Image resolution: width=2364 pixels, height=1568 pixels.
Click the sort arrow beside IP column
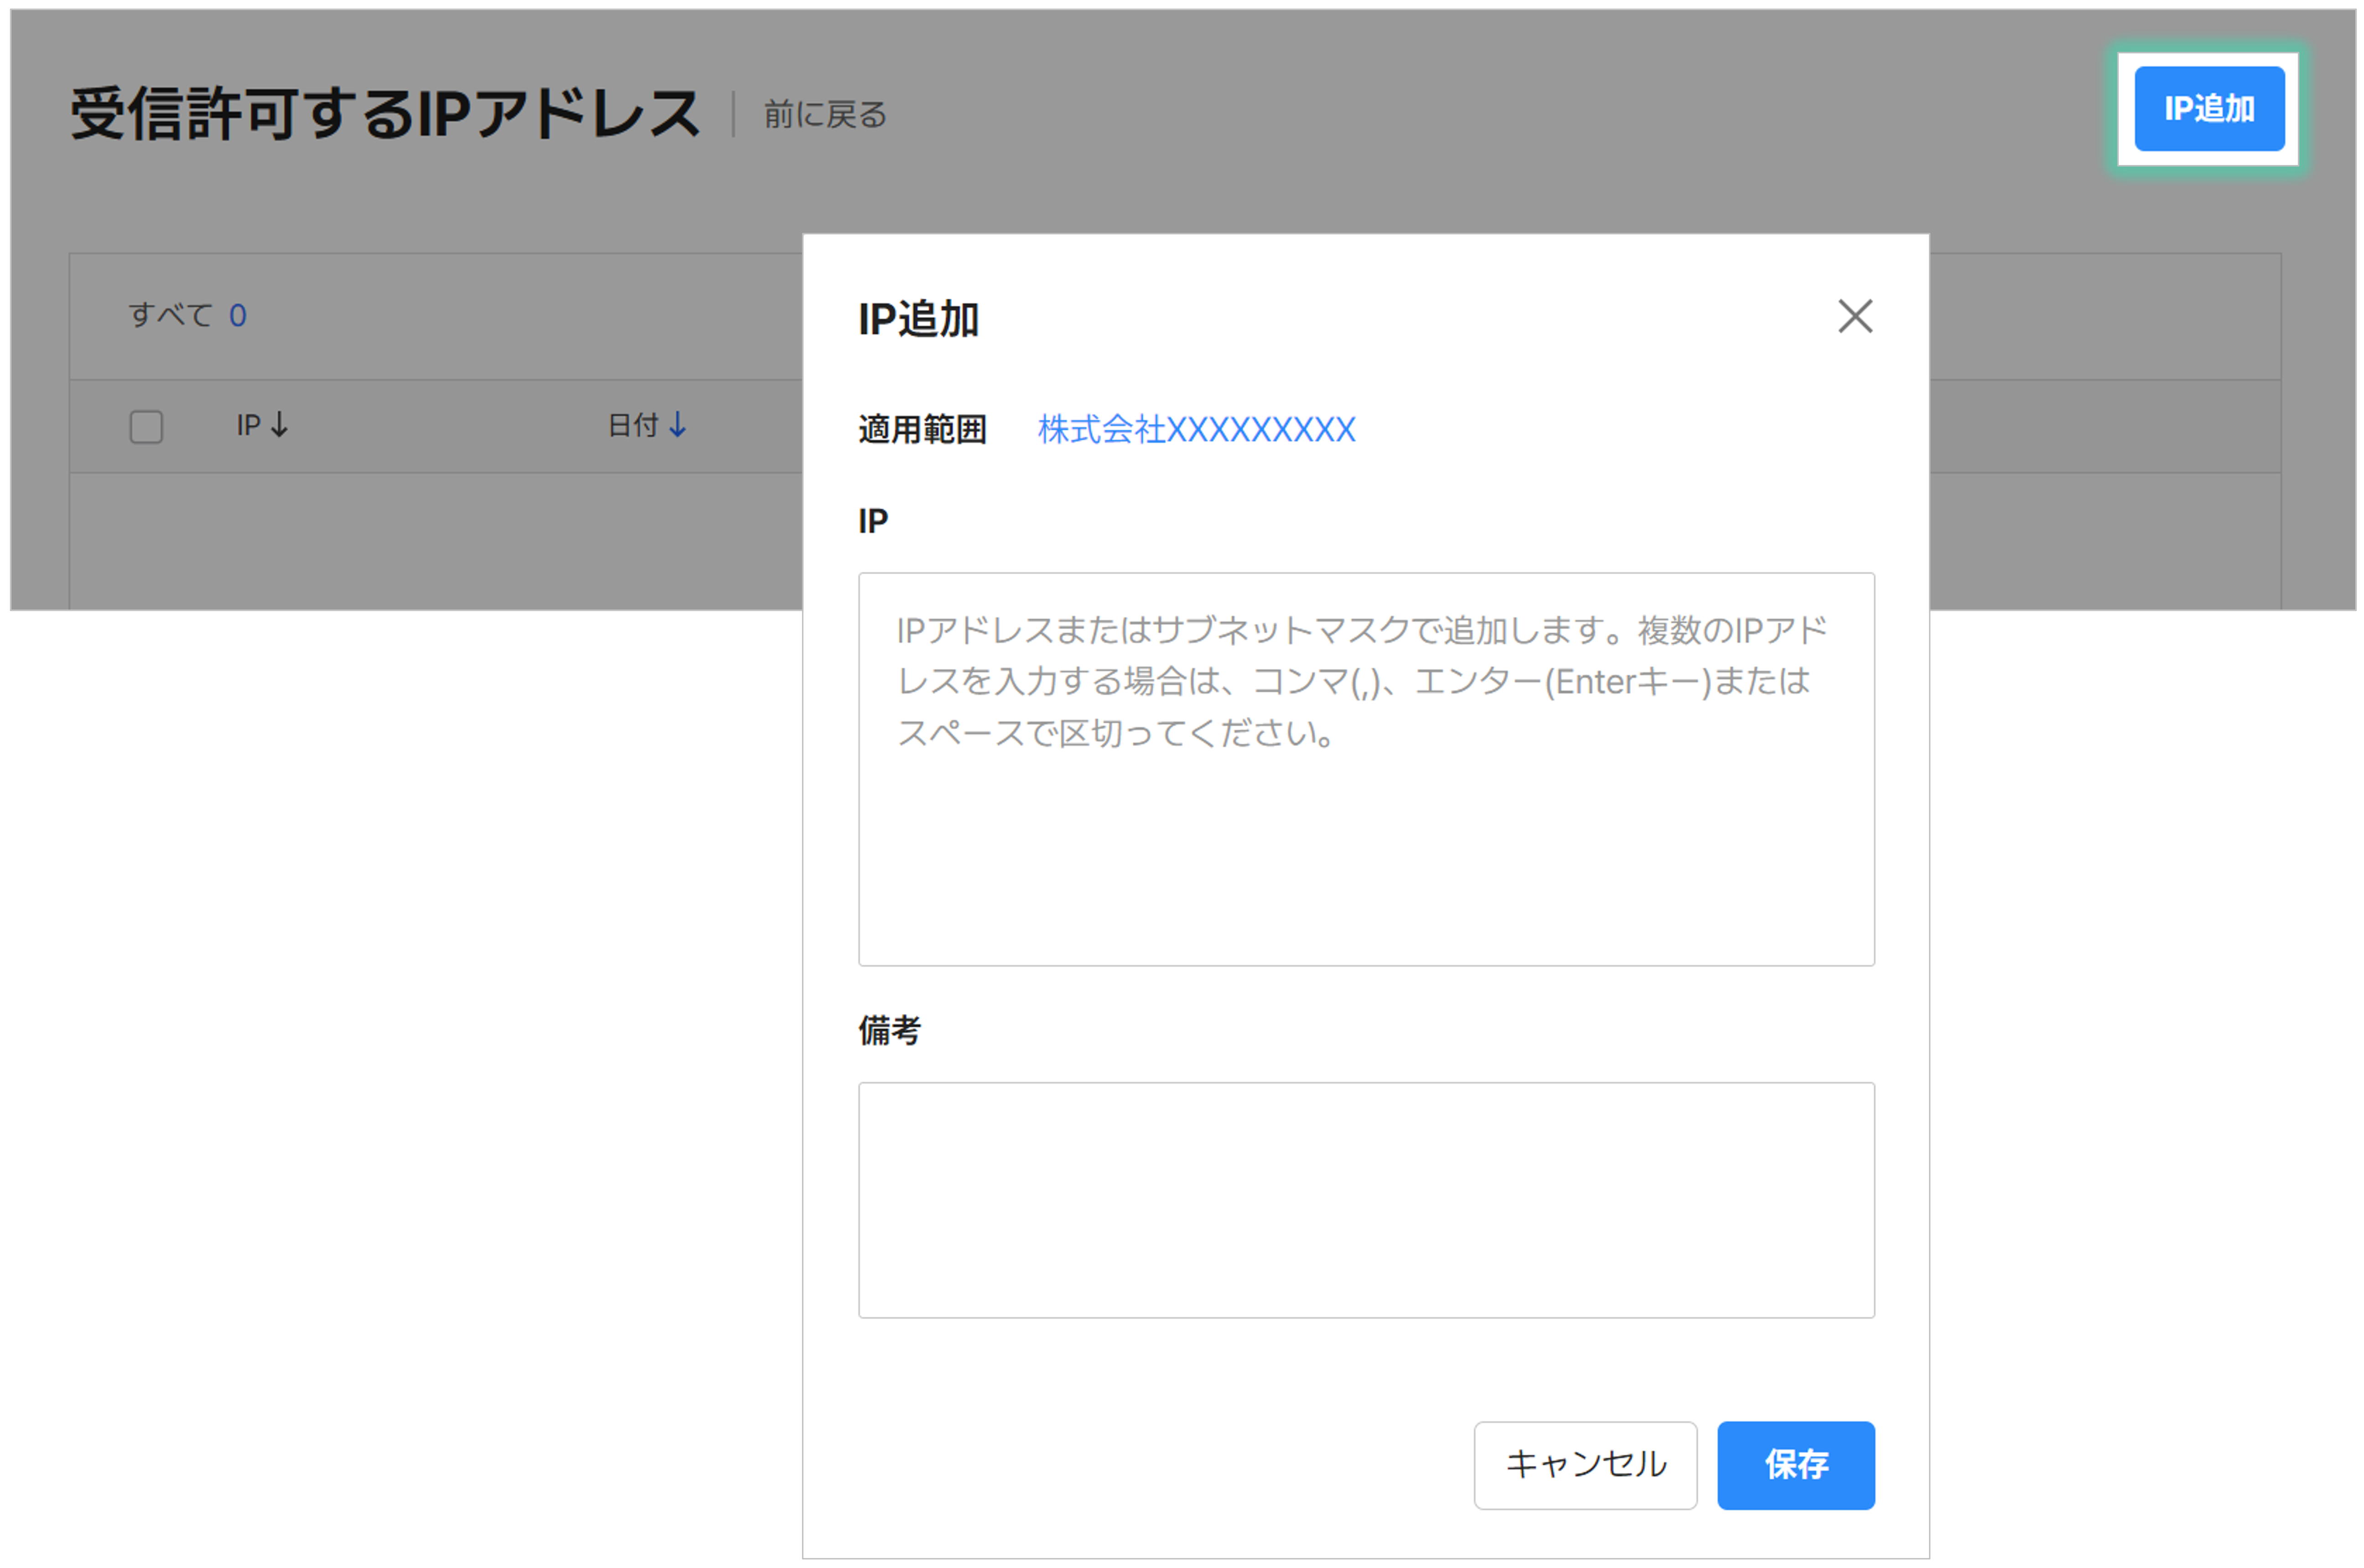[280, 425]
